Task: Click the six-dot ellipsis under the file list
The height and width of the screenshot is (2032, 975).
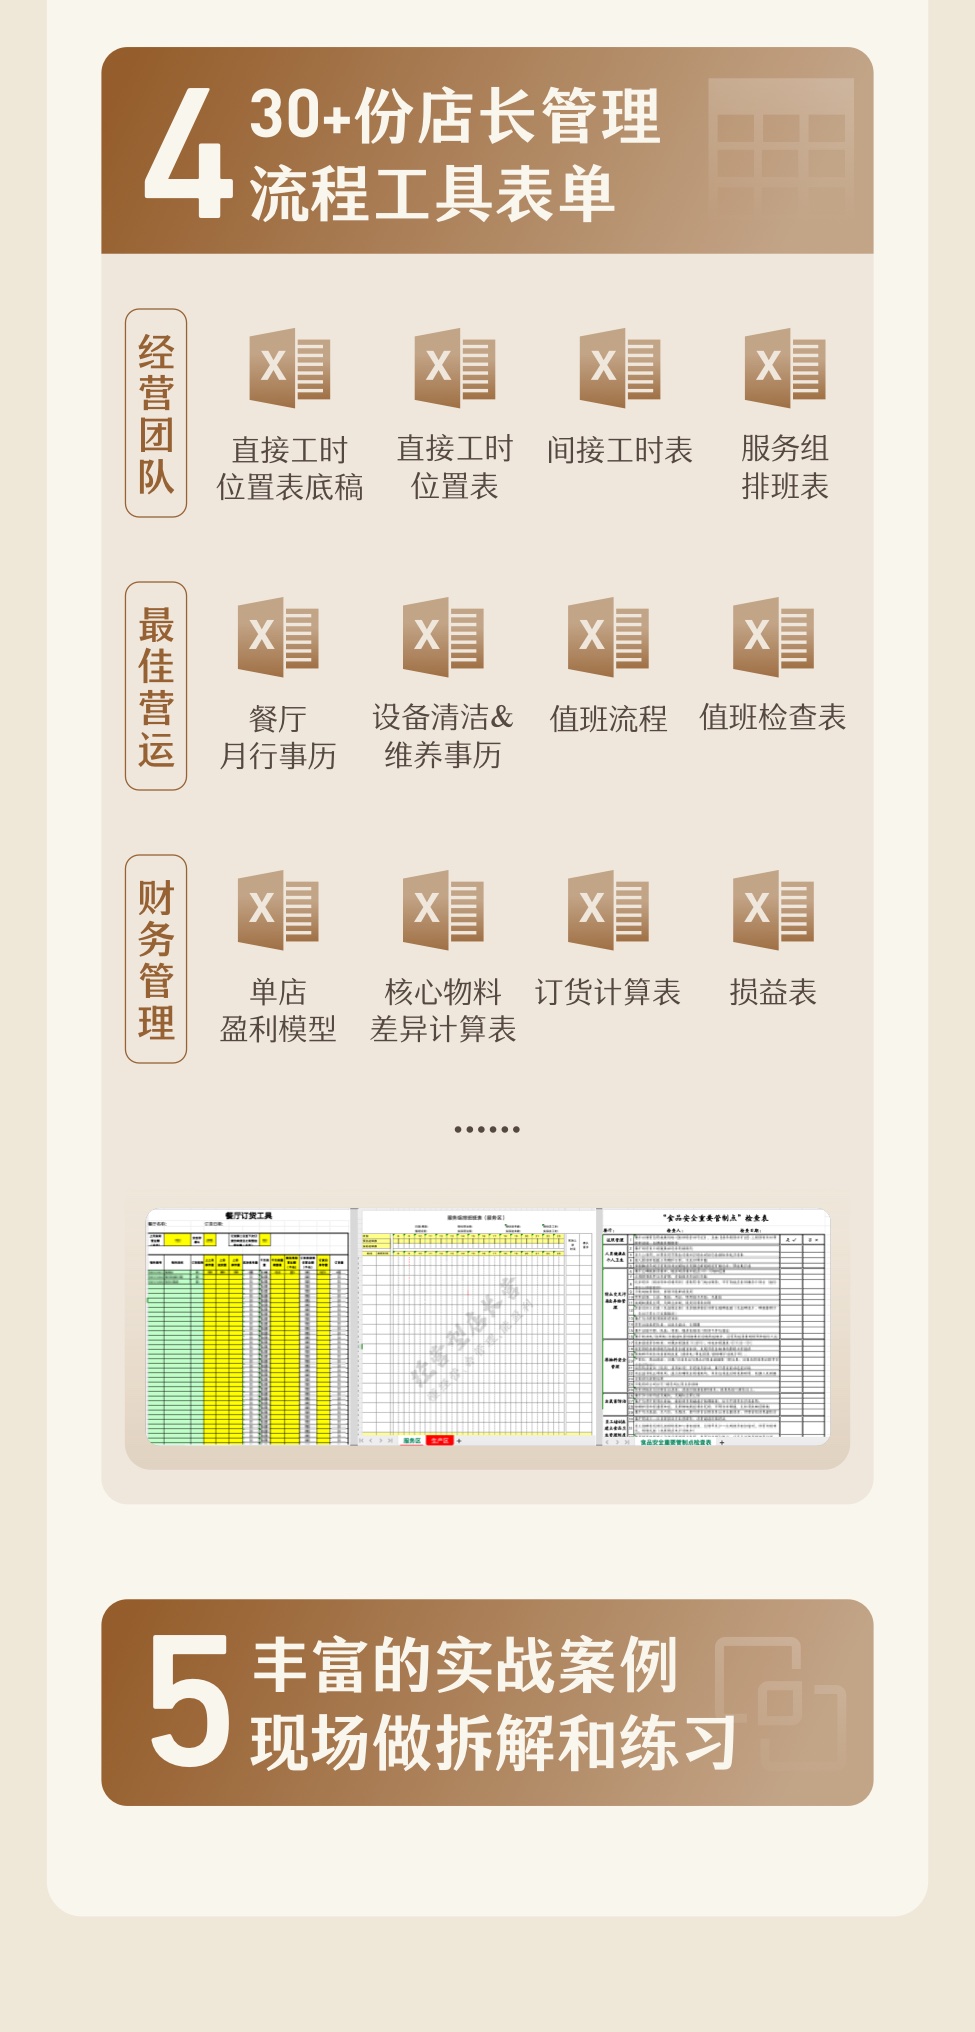Action: click(x=487, y=1130)
